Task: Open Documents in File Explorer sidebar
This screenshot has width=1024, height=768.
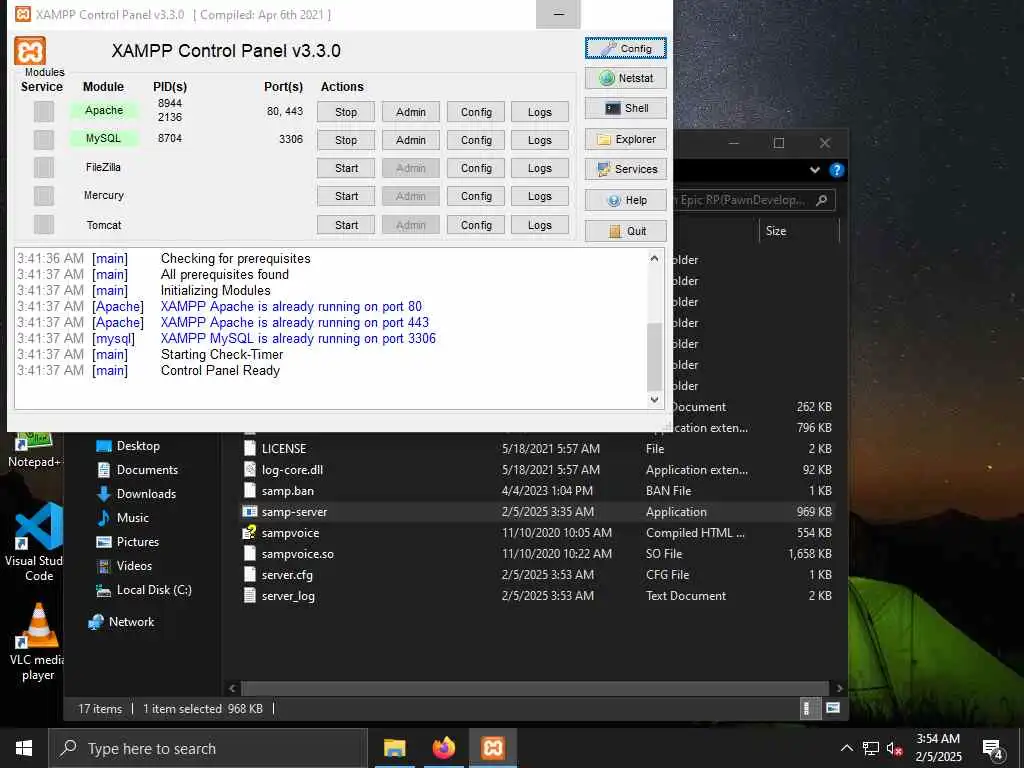Action: point(137,470)
